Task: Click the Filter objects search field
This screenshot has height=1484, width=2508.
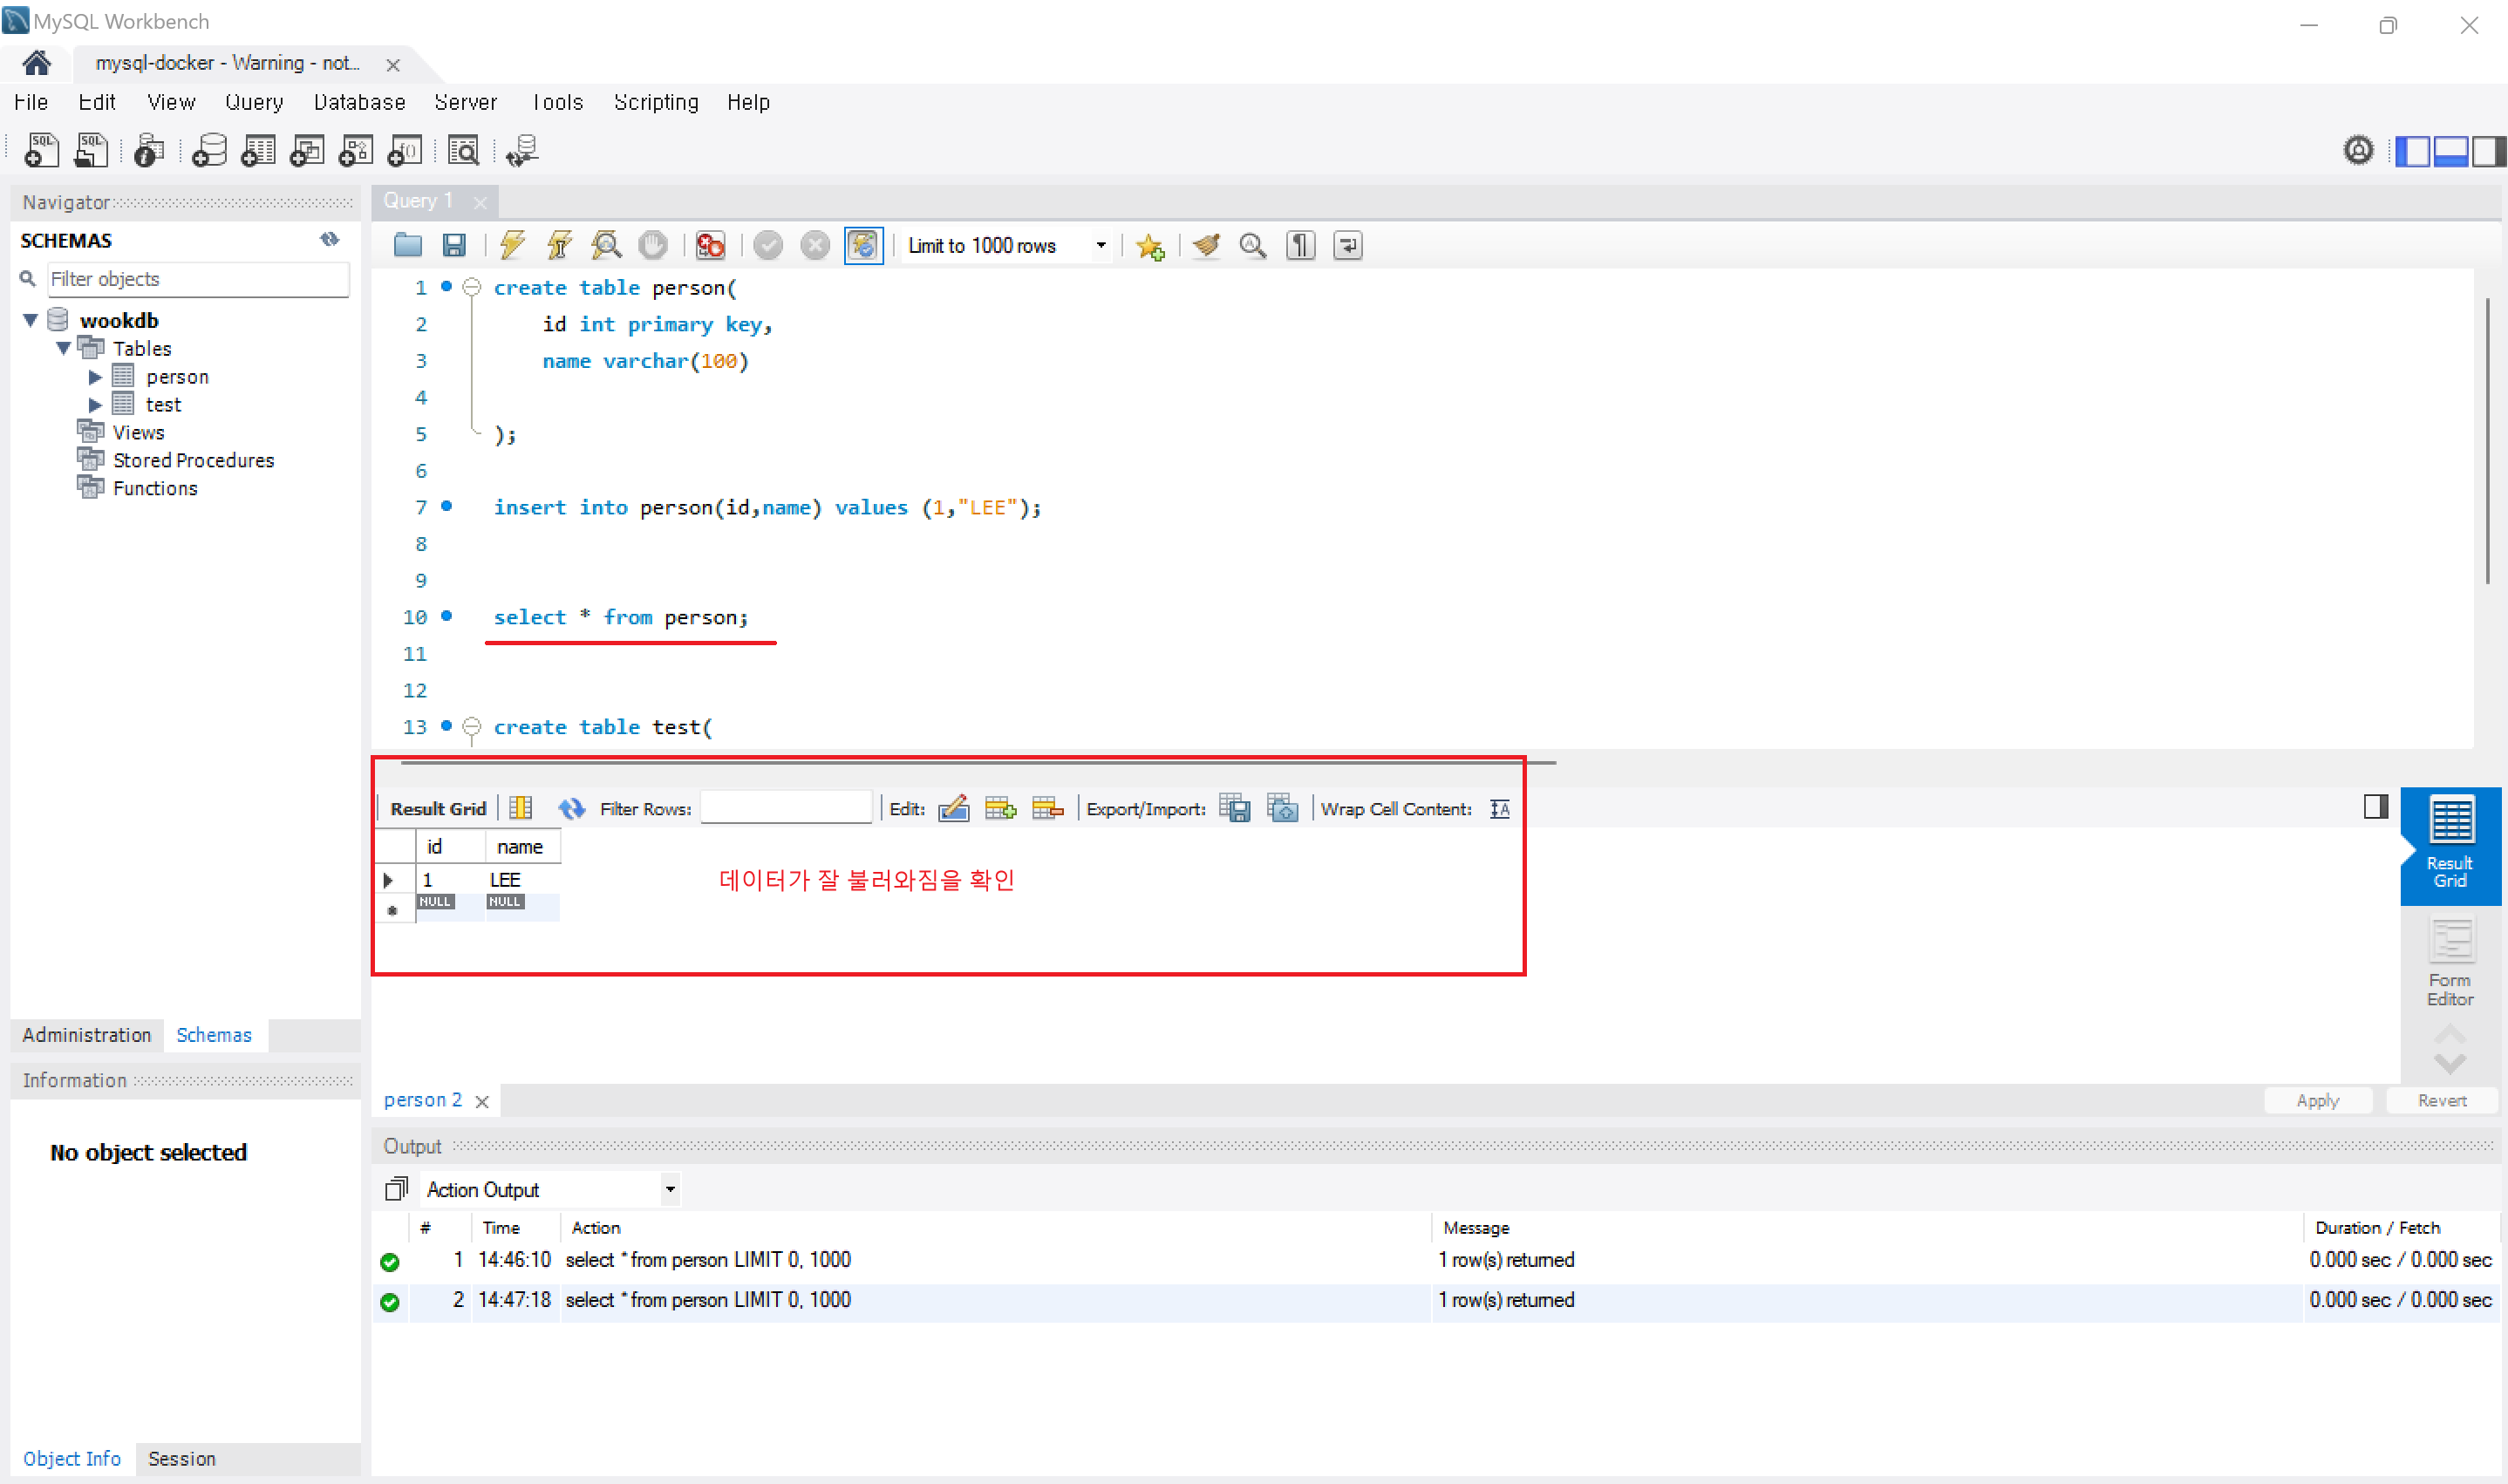Action: click(x=198, y=279)
